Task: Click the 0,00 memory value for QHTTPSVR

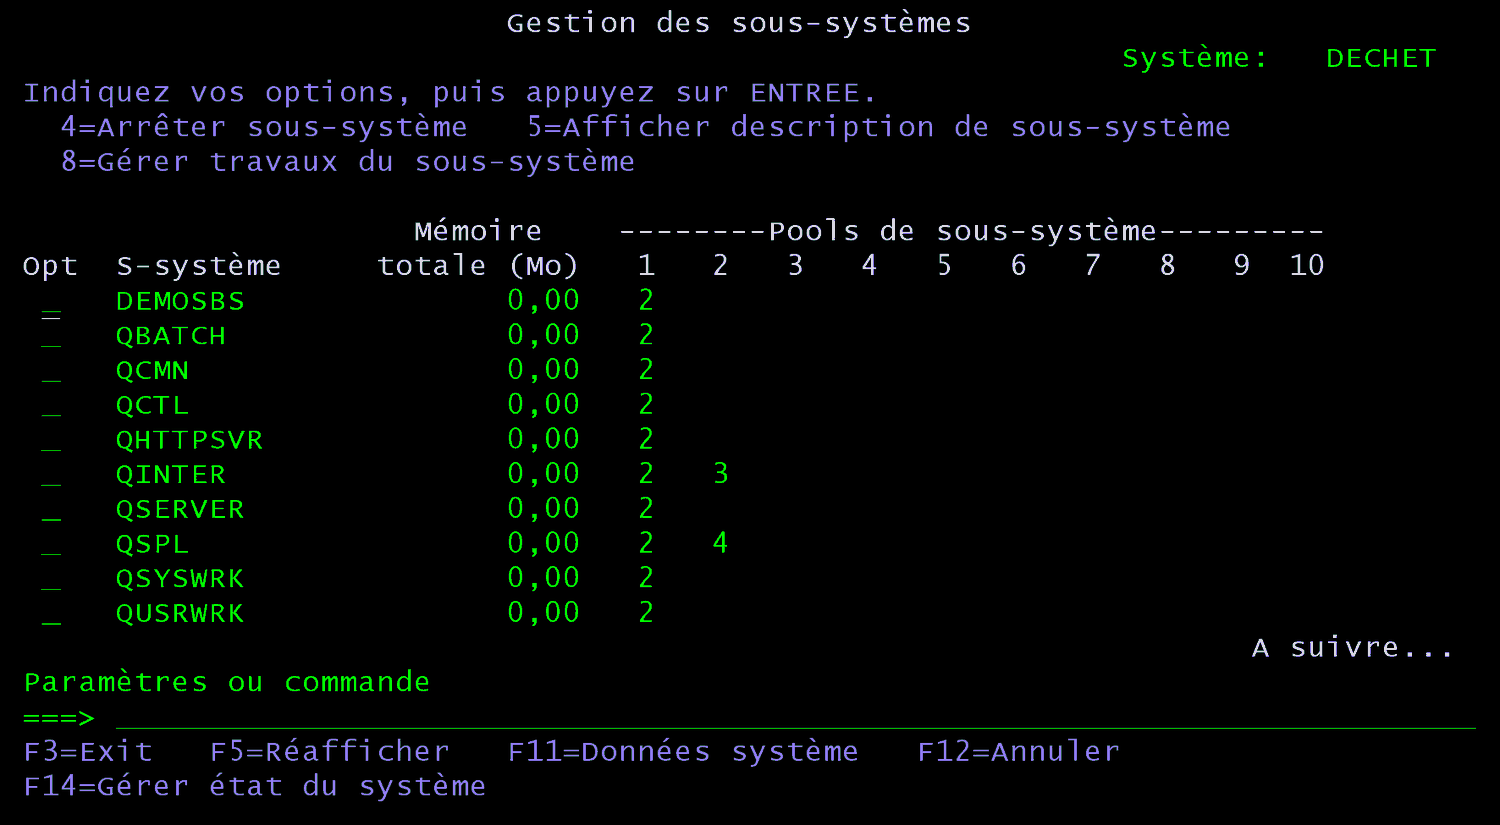Action: [543, 439]
